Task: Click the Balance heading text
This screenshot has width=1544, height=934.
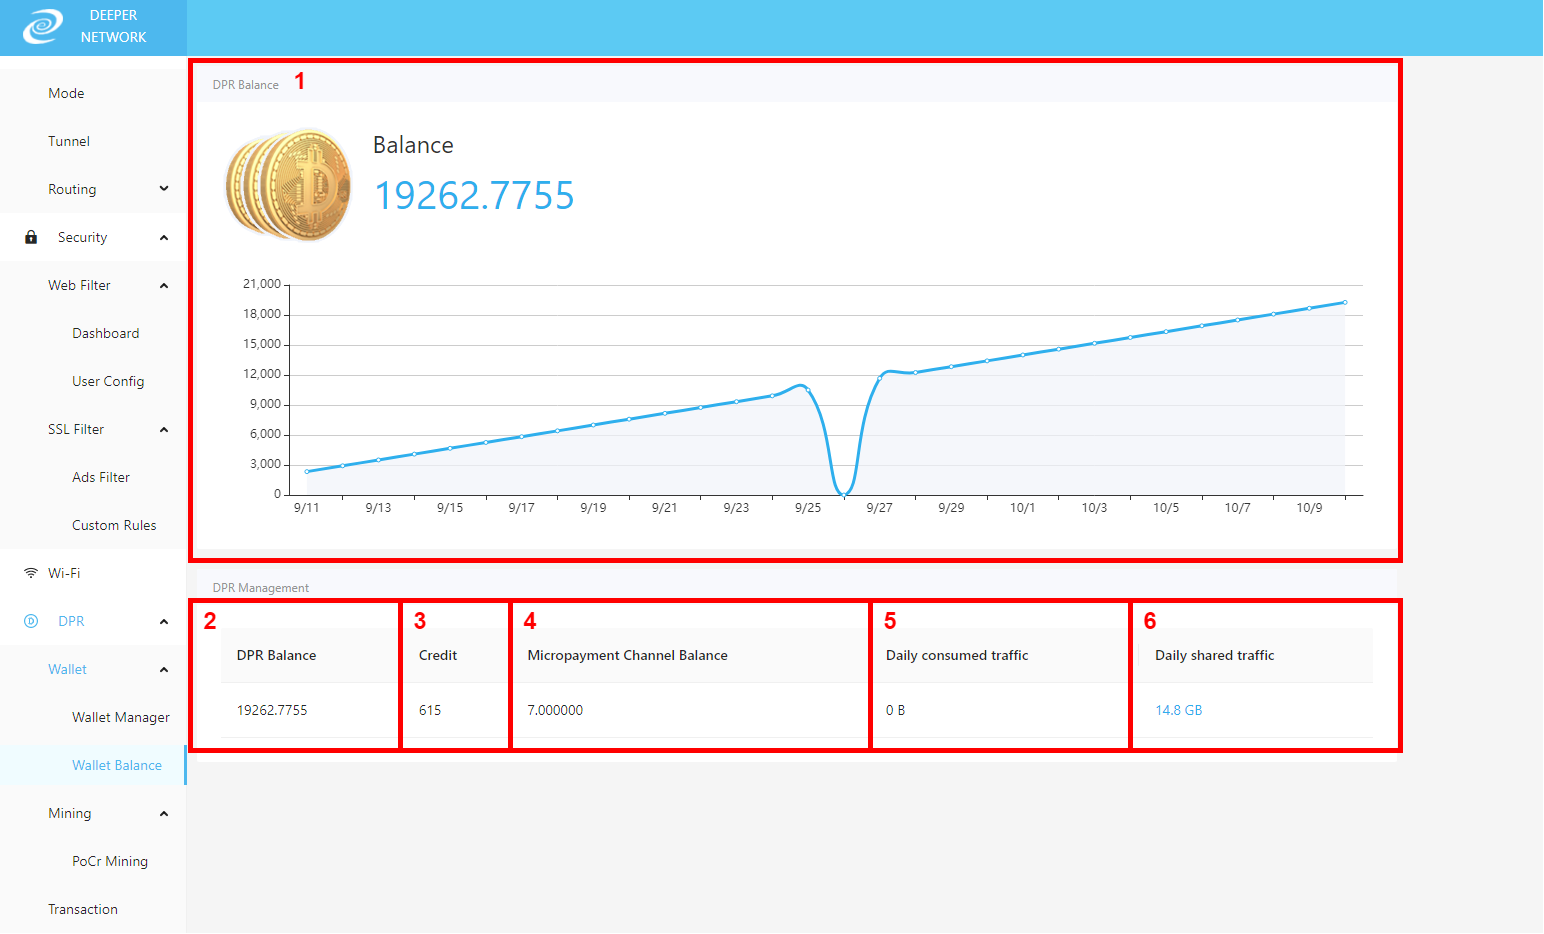Action: click(413, 145)
